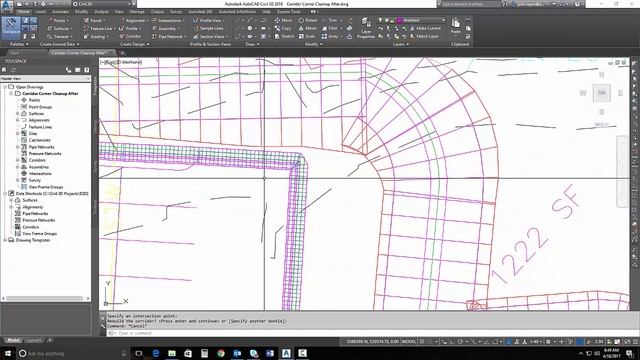
Task: Click Match Layer button
Action: tap(424, 36)
